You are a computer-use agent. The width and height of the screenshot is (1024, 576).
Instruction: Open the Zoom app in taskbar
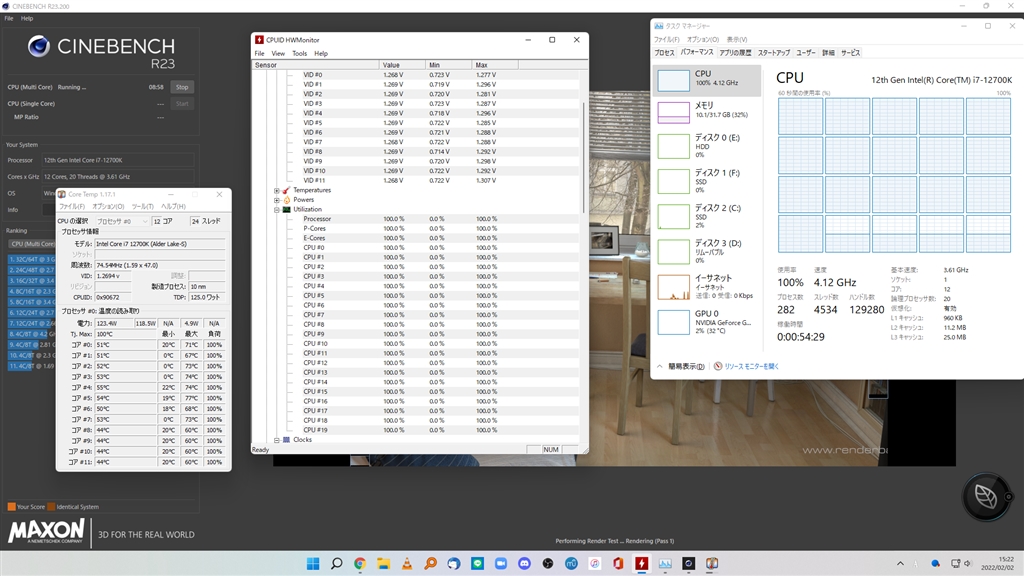coord(501,563)
